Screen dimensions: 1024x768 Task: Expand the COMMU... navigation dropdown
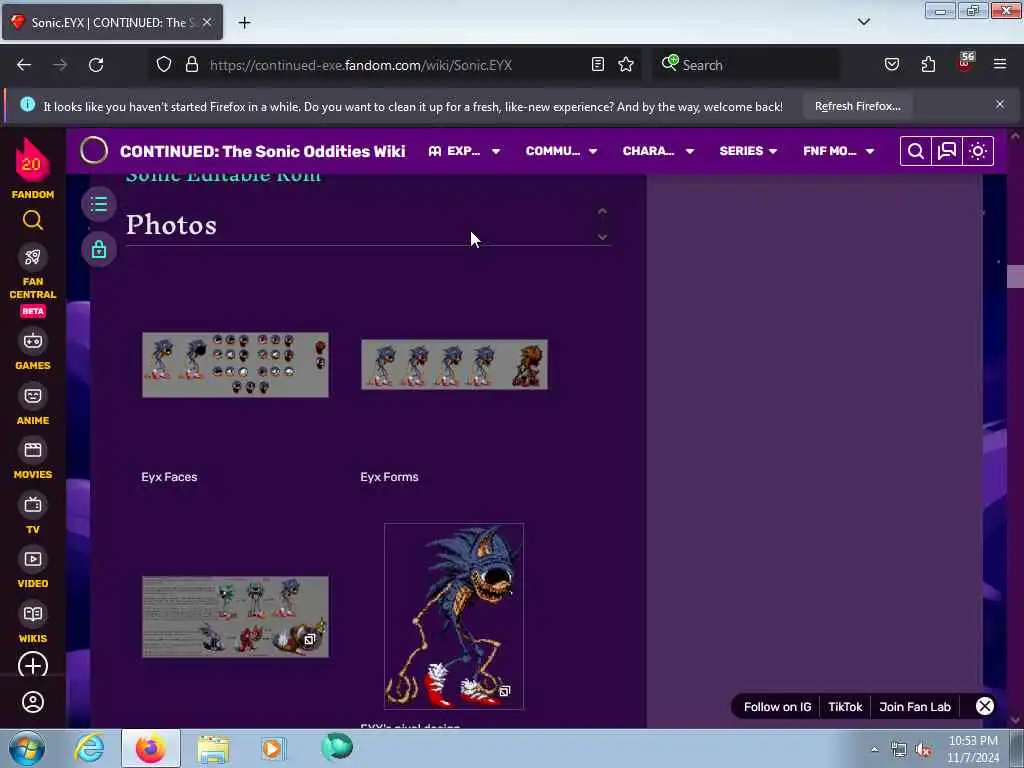point(561,151)
